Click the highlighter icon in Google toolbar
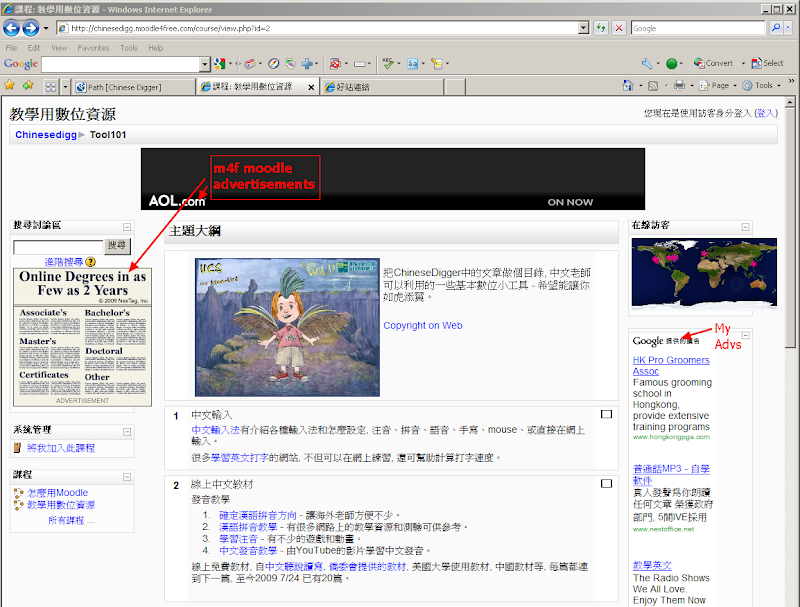800x607 pixels. (x=437, y=64)
